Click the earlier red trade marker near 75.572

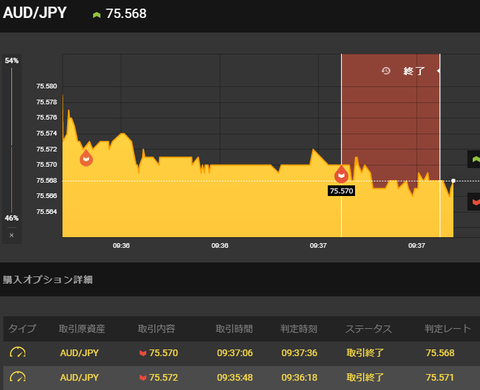coord(86,158)
